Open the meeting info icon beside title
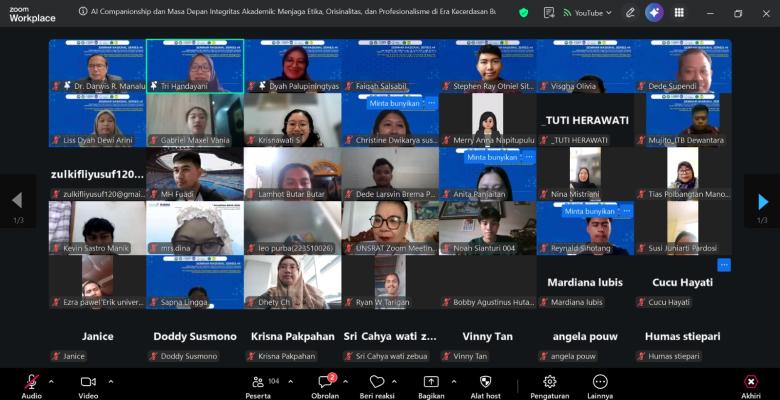Image resolution: width=780 pixels, height=400 pixels. (x=83, y=11)
